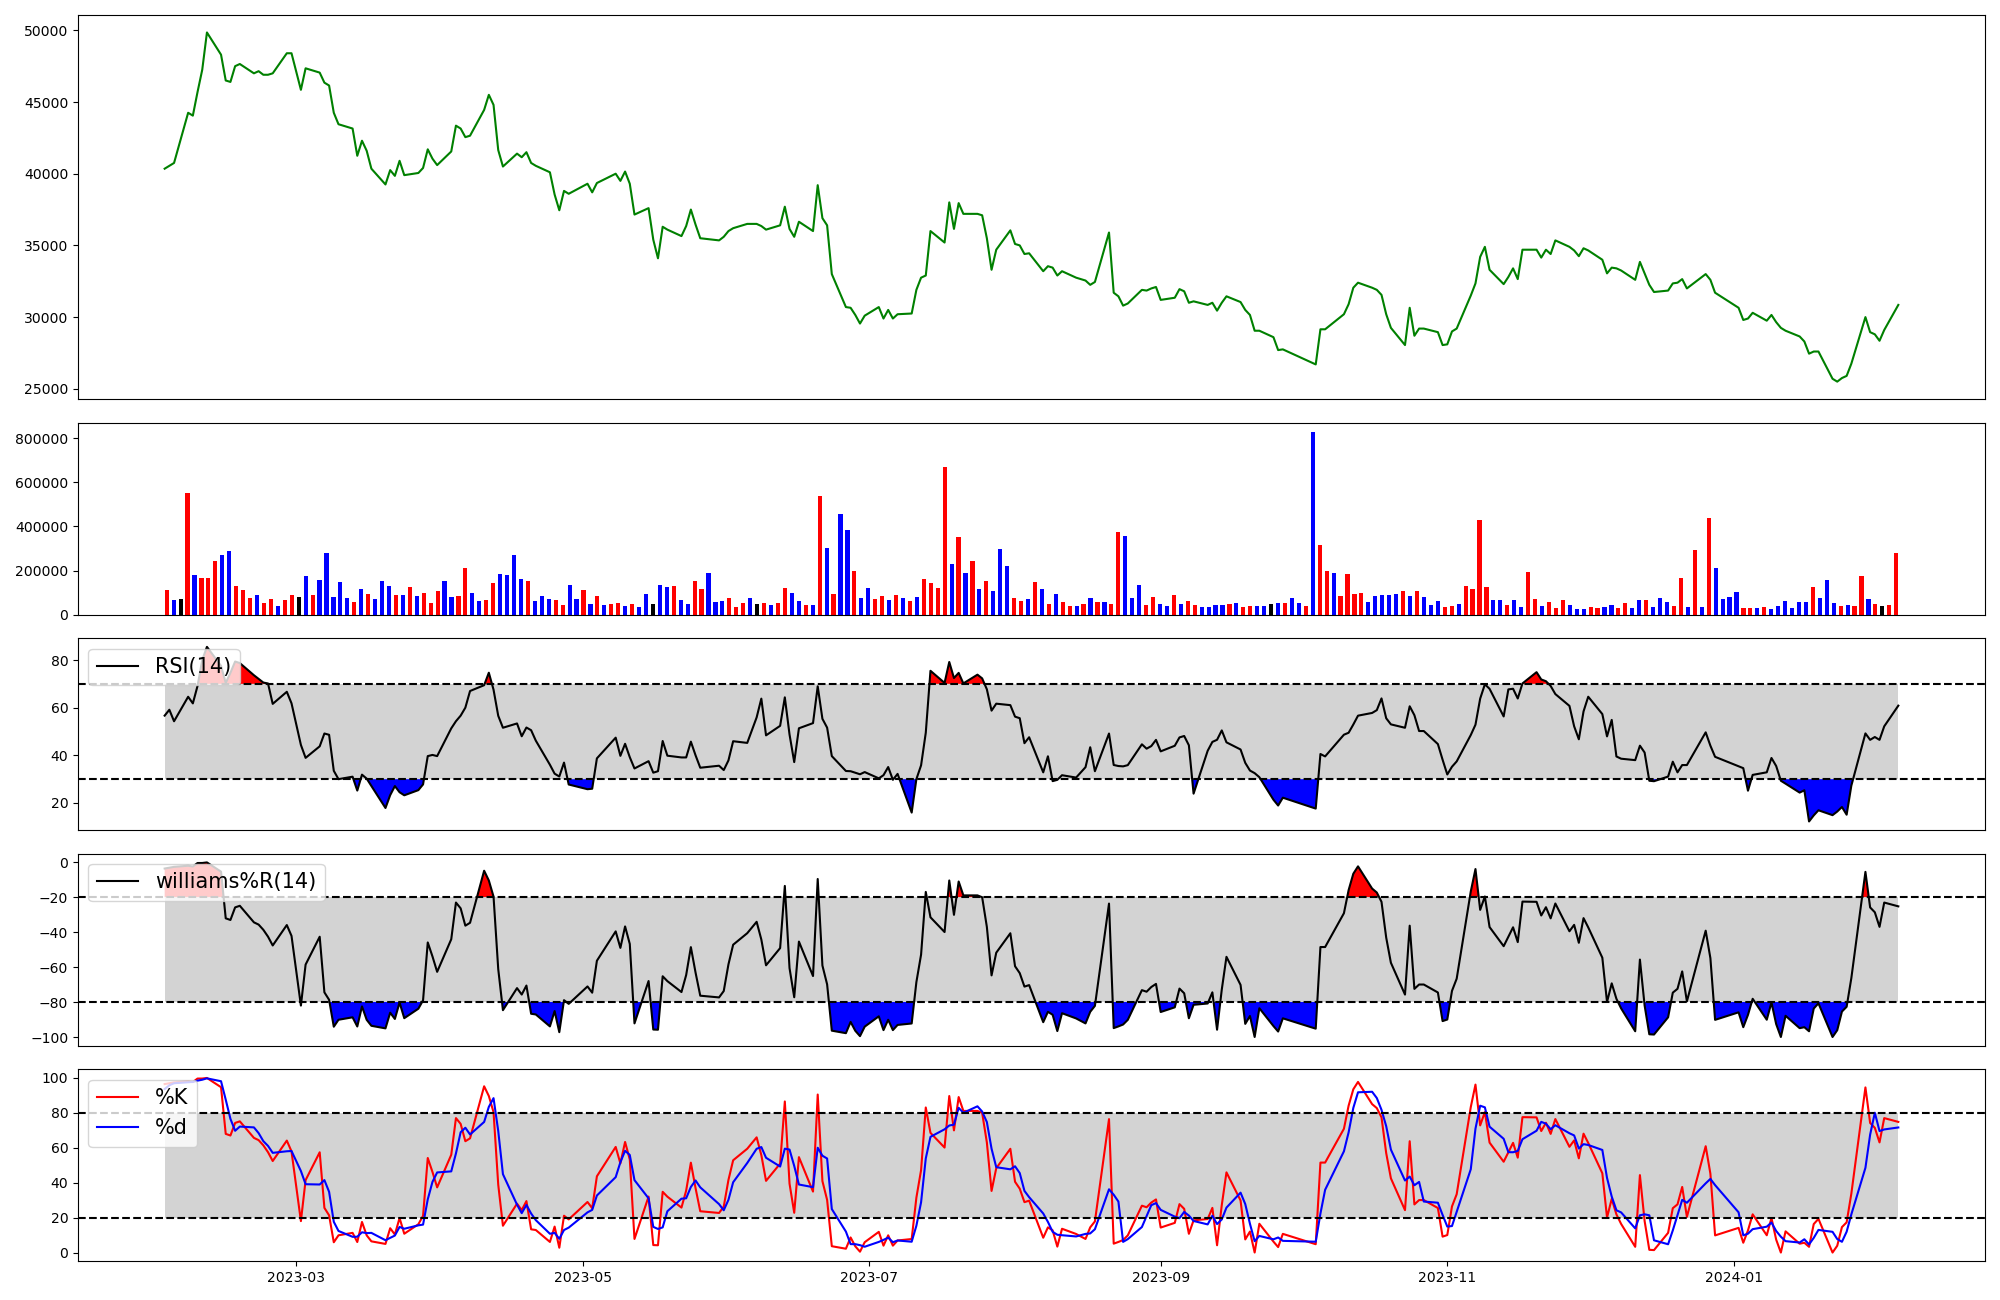The height and width of the screenshot is (1300, 2000).
Task: Click the 200000 volume axis tick label
Action: [x=41, y=572]
